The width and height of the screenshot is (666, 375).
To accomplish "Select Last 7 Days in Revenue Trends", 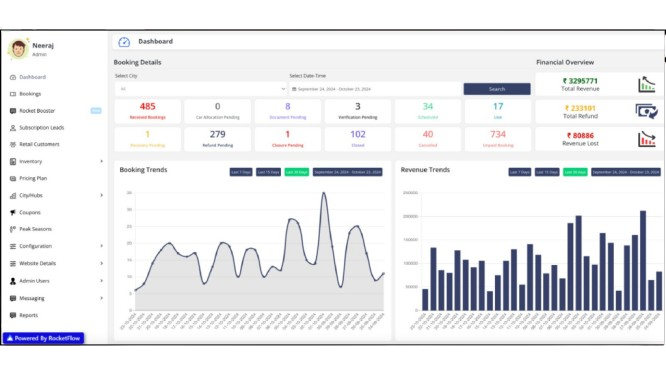I will 520,172.
